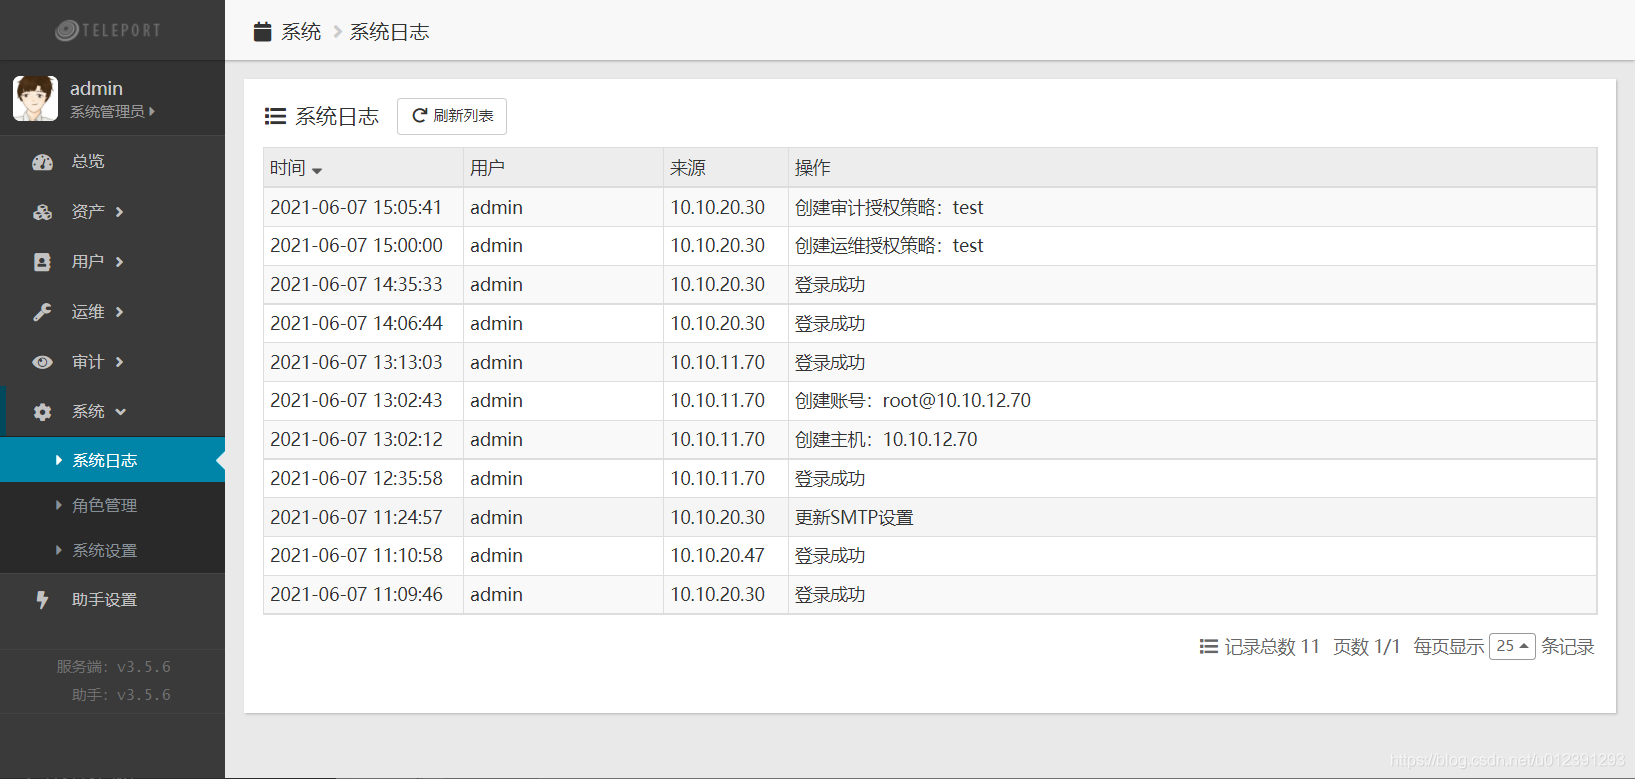Click the 用户 address book icon
The width and height of the screenshot is (1635, 779).
click(x=42, y=262)
